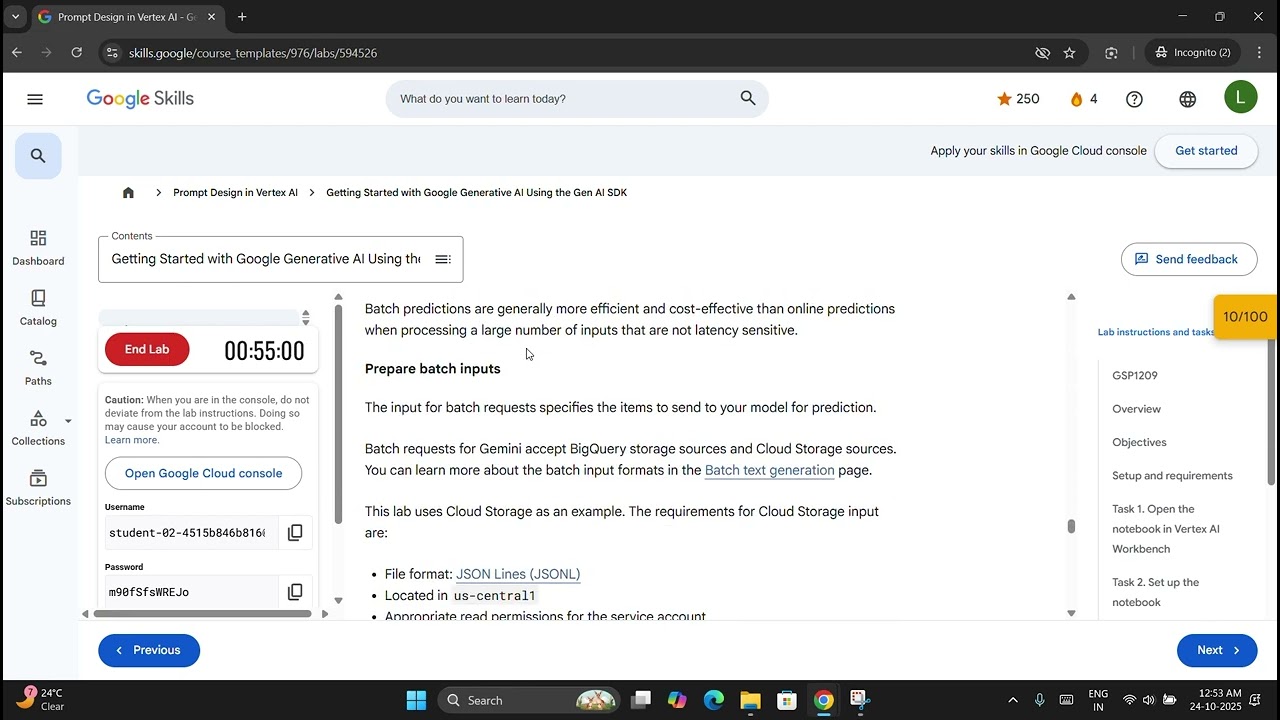The width and height of the screenshot is (1280, 720).
Task: Copy the password to clipboard
Action: point(295,592)
